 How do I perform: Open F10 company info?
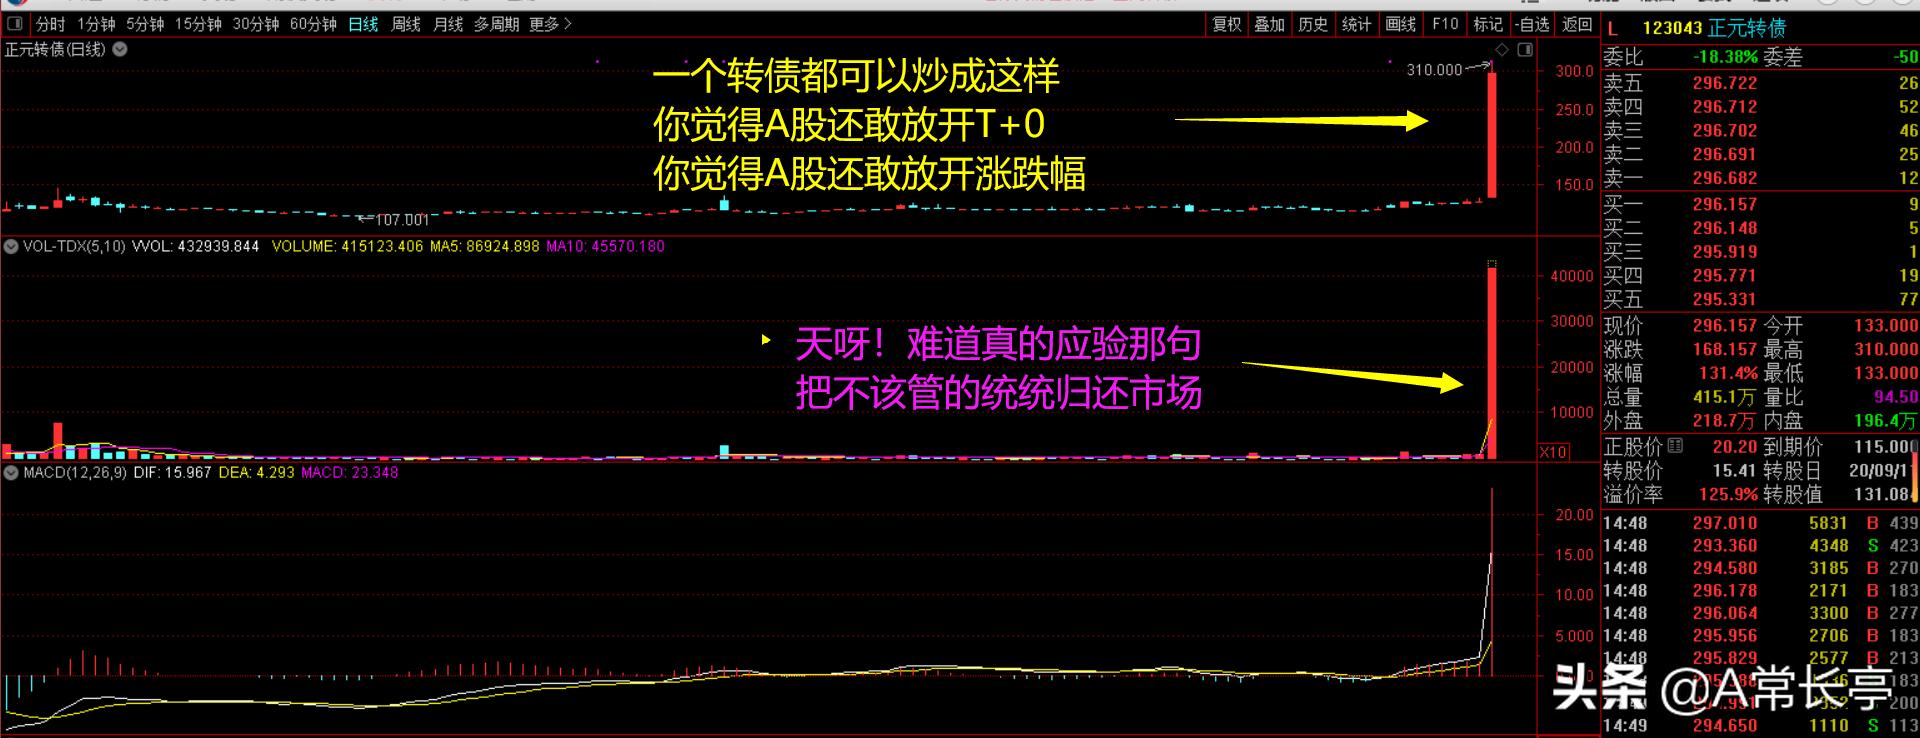pos(1445,24)
